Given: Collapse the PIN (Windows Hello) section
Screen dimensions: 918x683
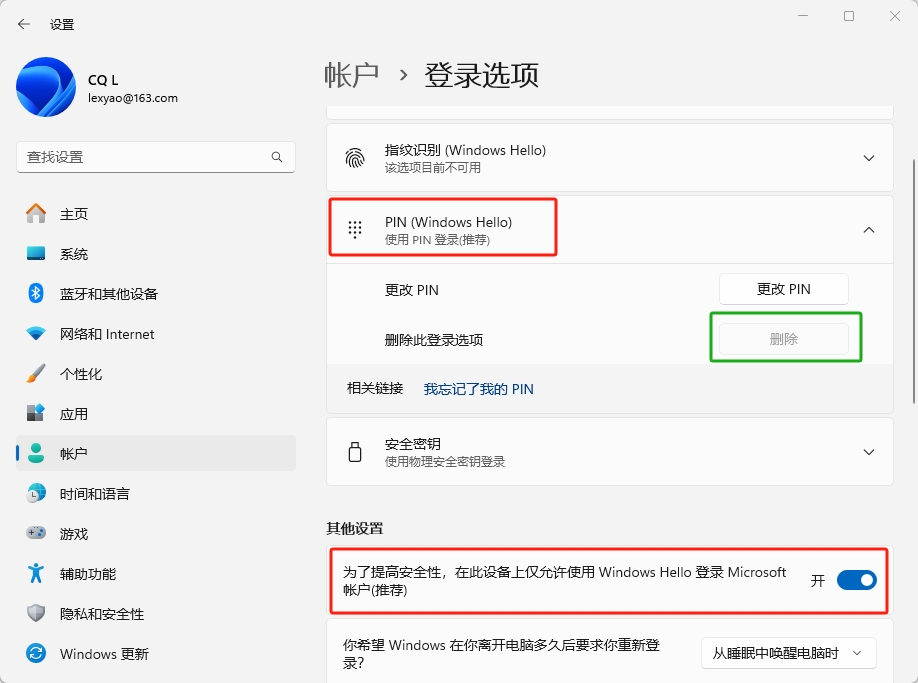Looking at the screenshot, I should click(x=868, y=229).
